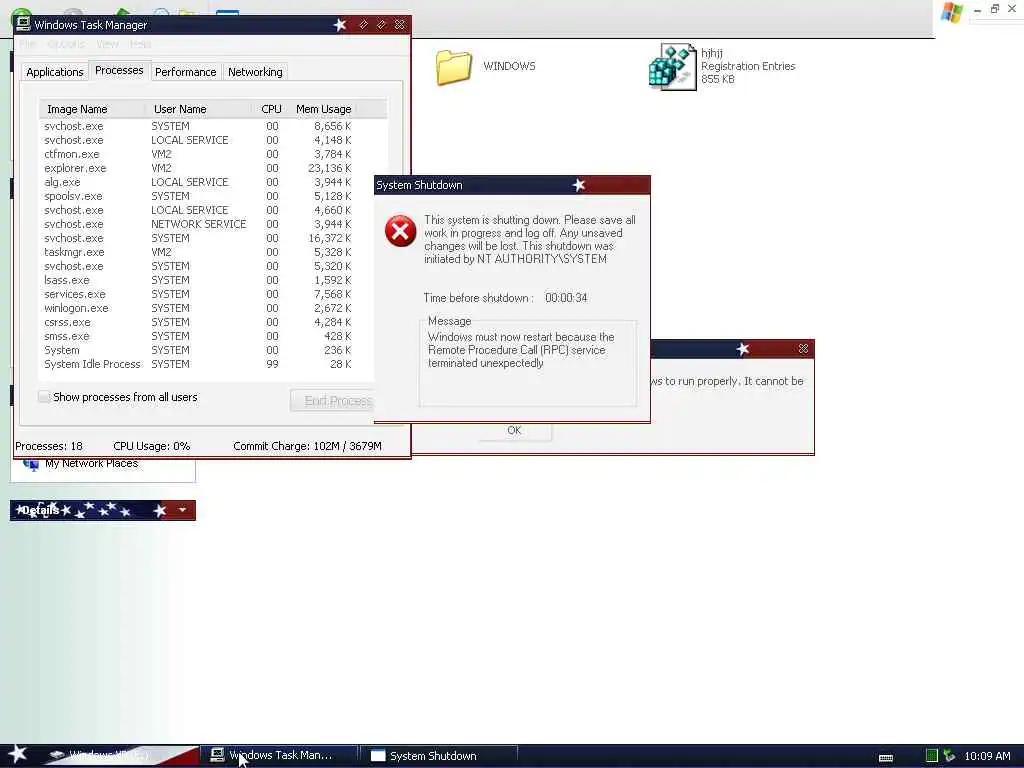Switch to the Applications tab

[55, 72]
